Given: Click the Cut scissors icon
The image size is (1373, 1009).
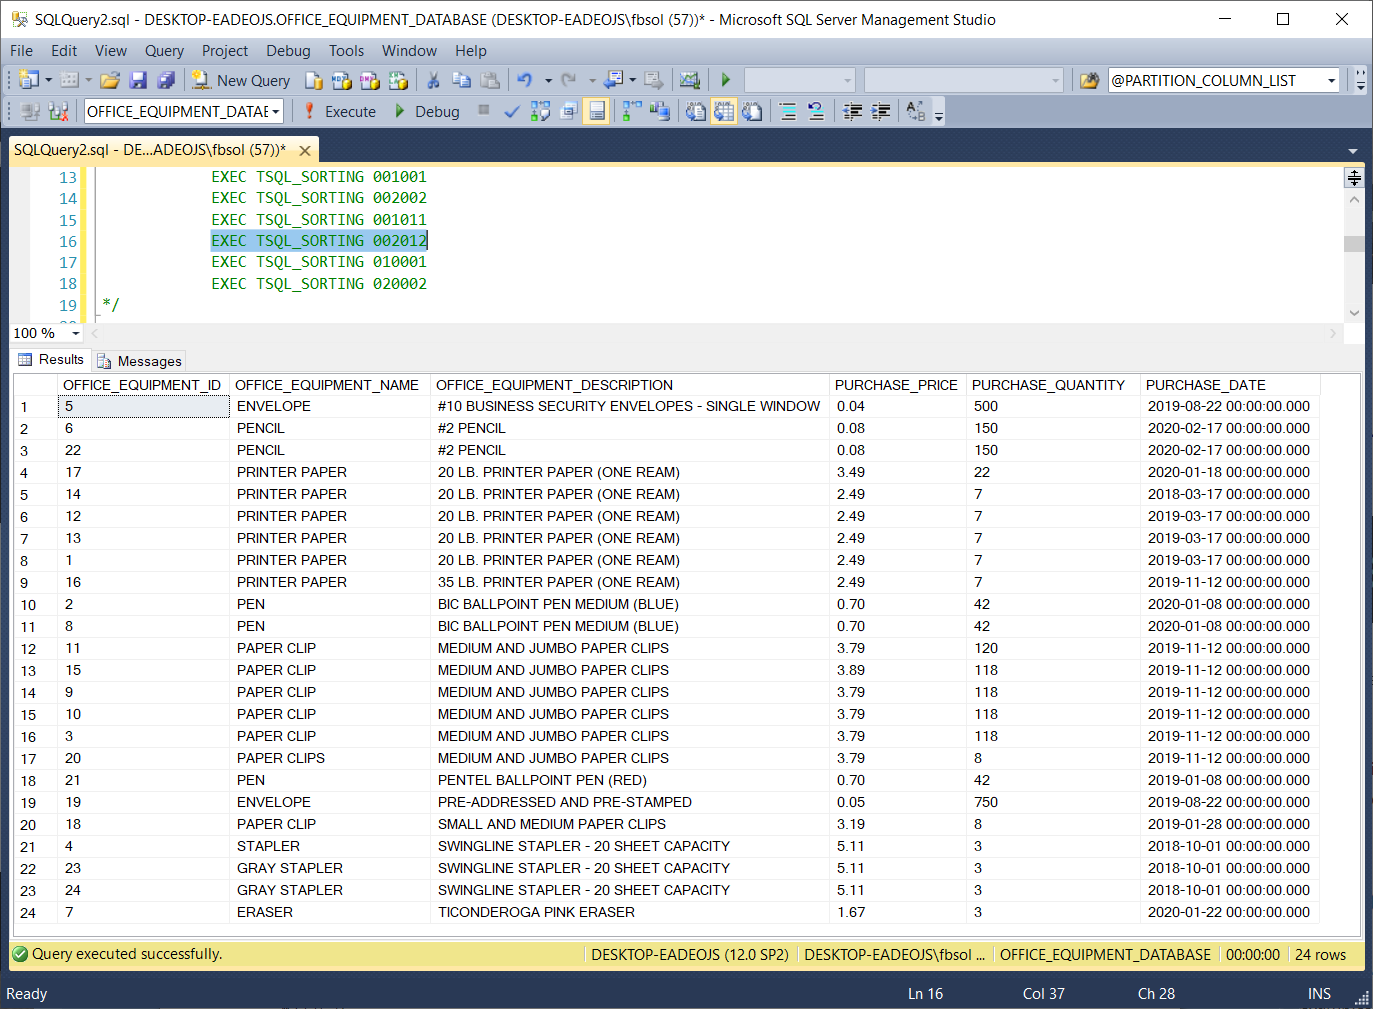Looking at the screenshot, I should point(433,80).
